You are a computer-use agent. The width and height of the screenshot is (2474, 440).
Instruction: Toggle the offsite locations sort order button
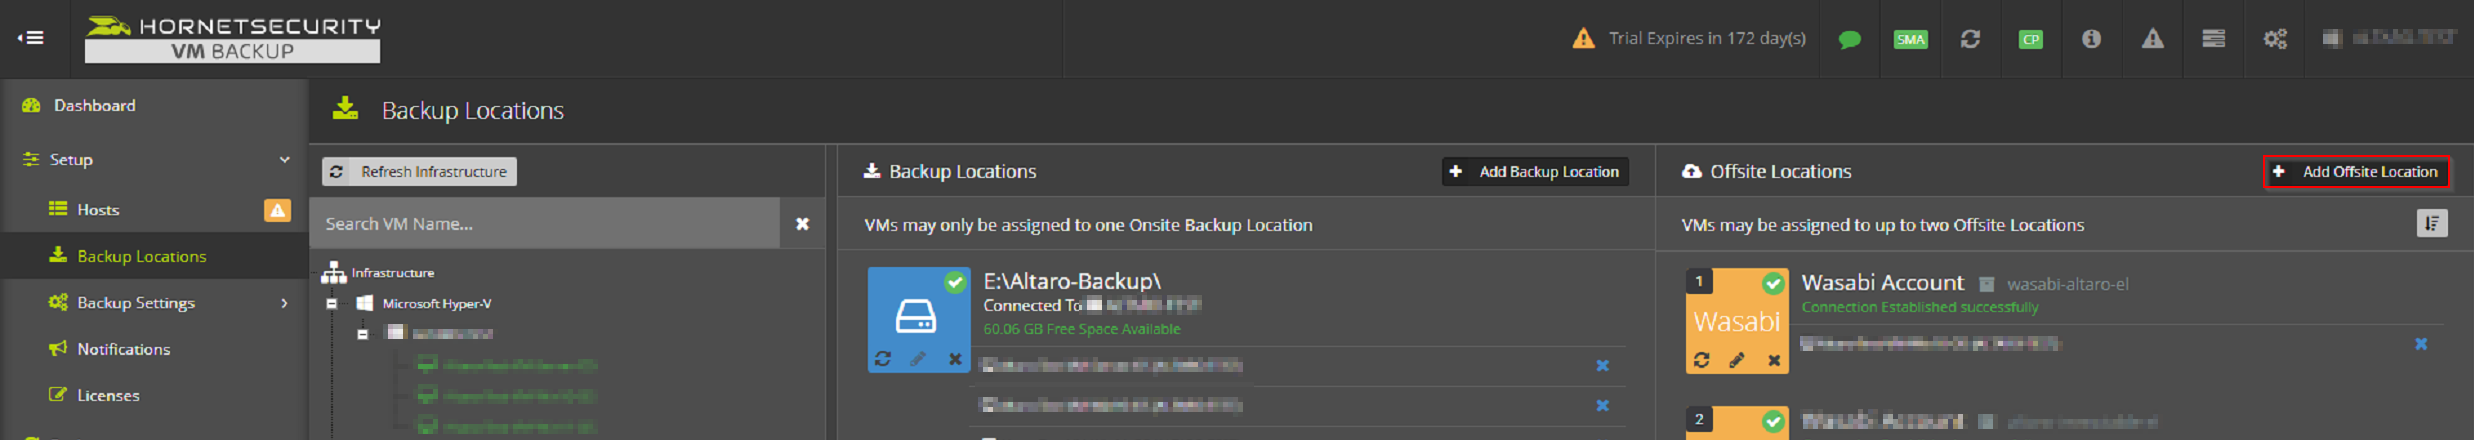click(x=2432, y=223)
